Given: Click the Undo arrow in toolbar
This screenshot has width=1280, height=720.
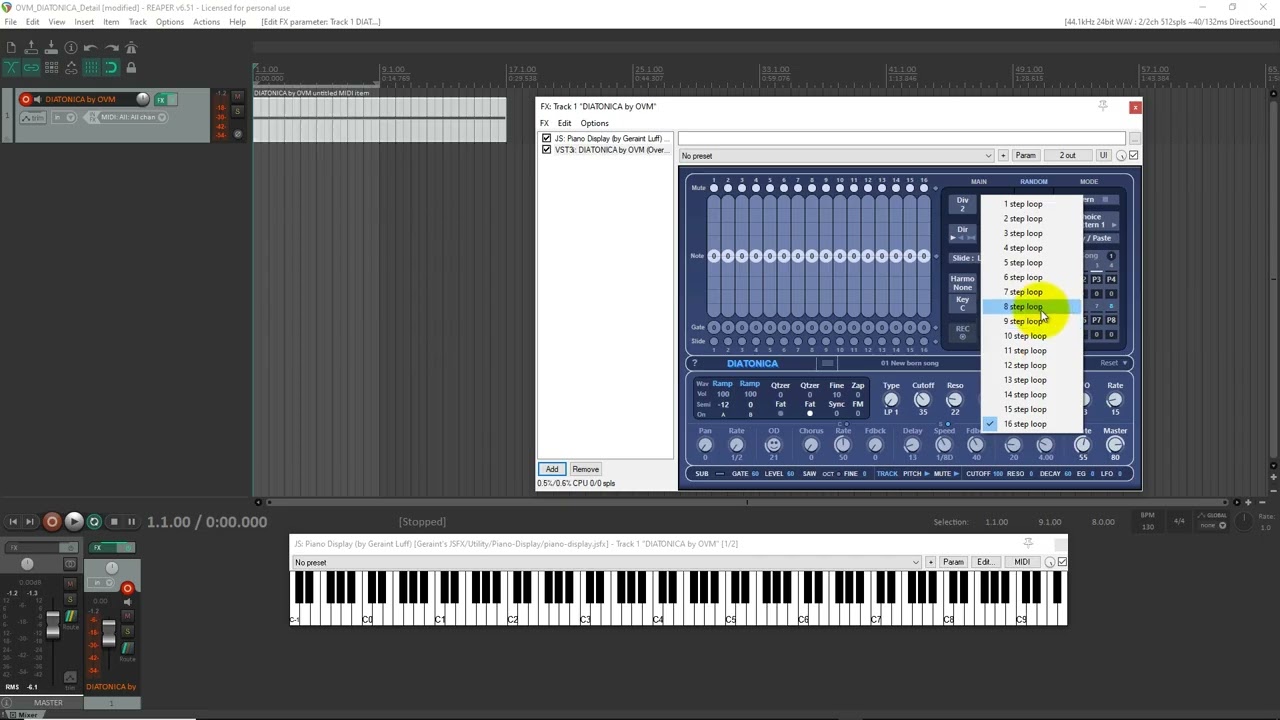Looking at the screenshot, I should coord(90,47).
